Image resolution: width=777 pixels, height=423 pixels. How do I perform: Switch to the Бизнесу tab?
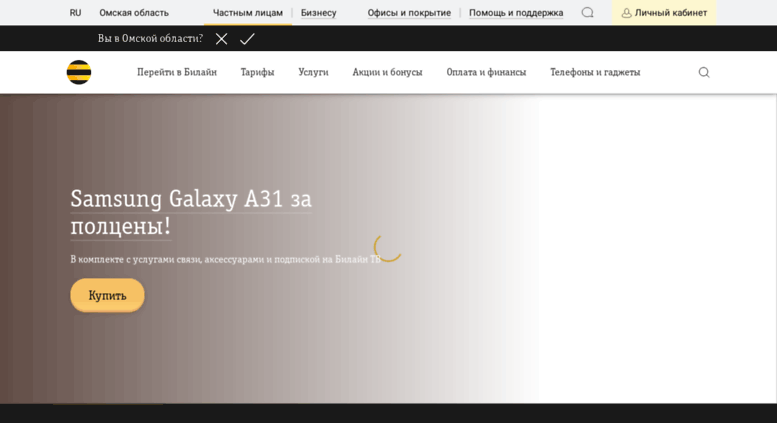click(x=319, y=13)
